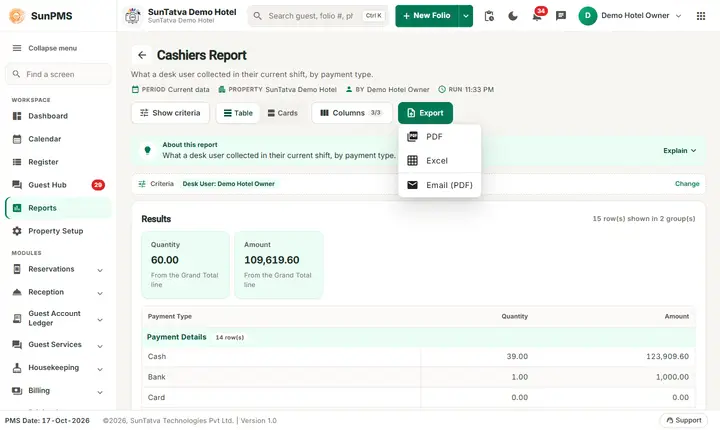
Task: Click the Export button
Action: coord(425,113)
